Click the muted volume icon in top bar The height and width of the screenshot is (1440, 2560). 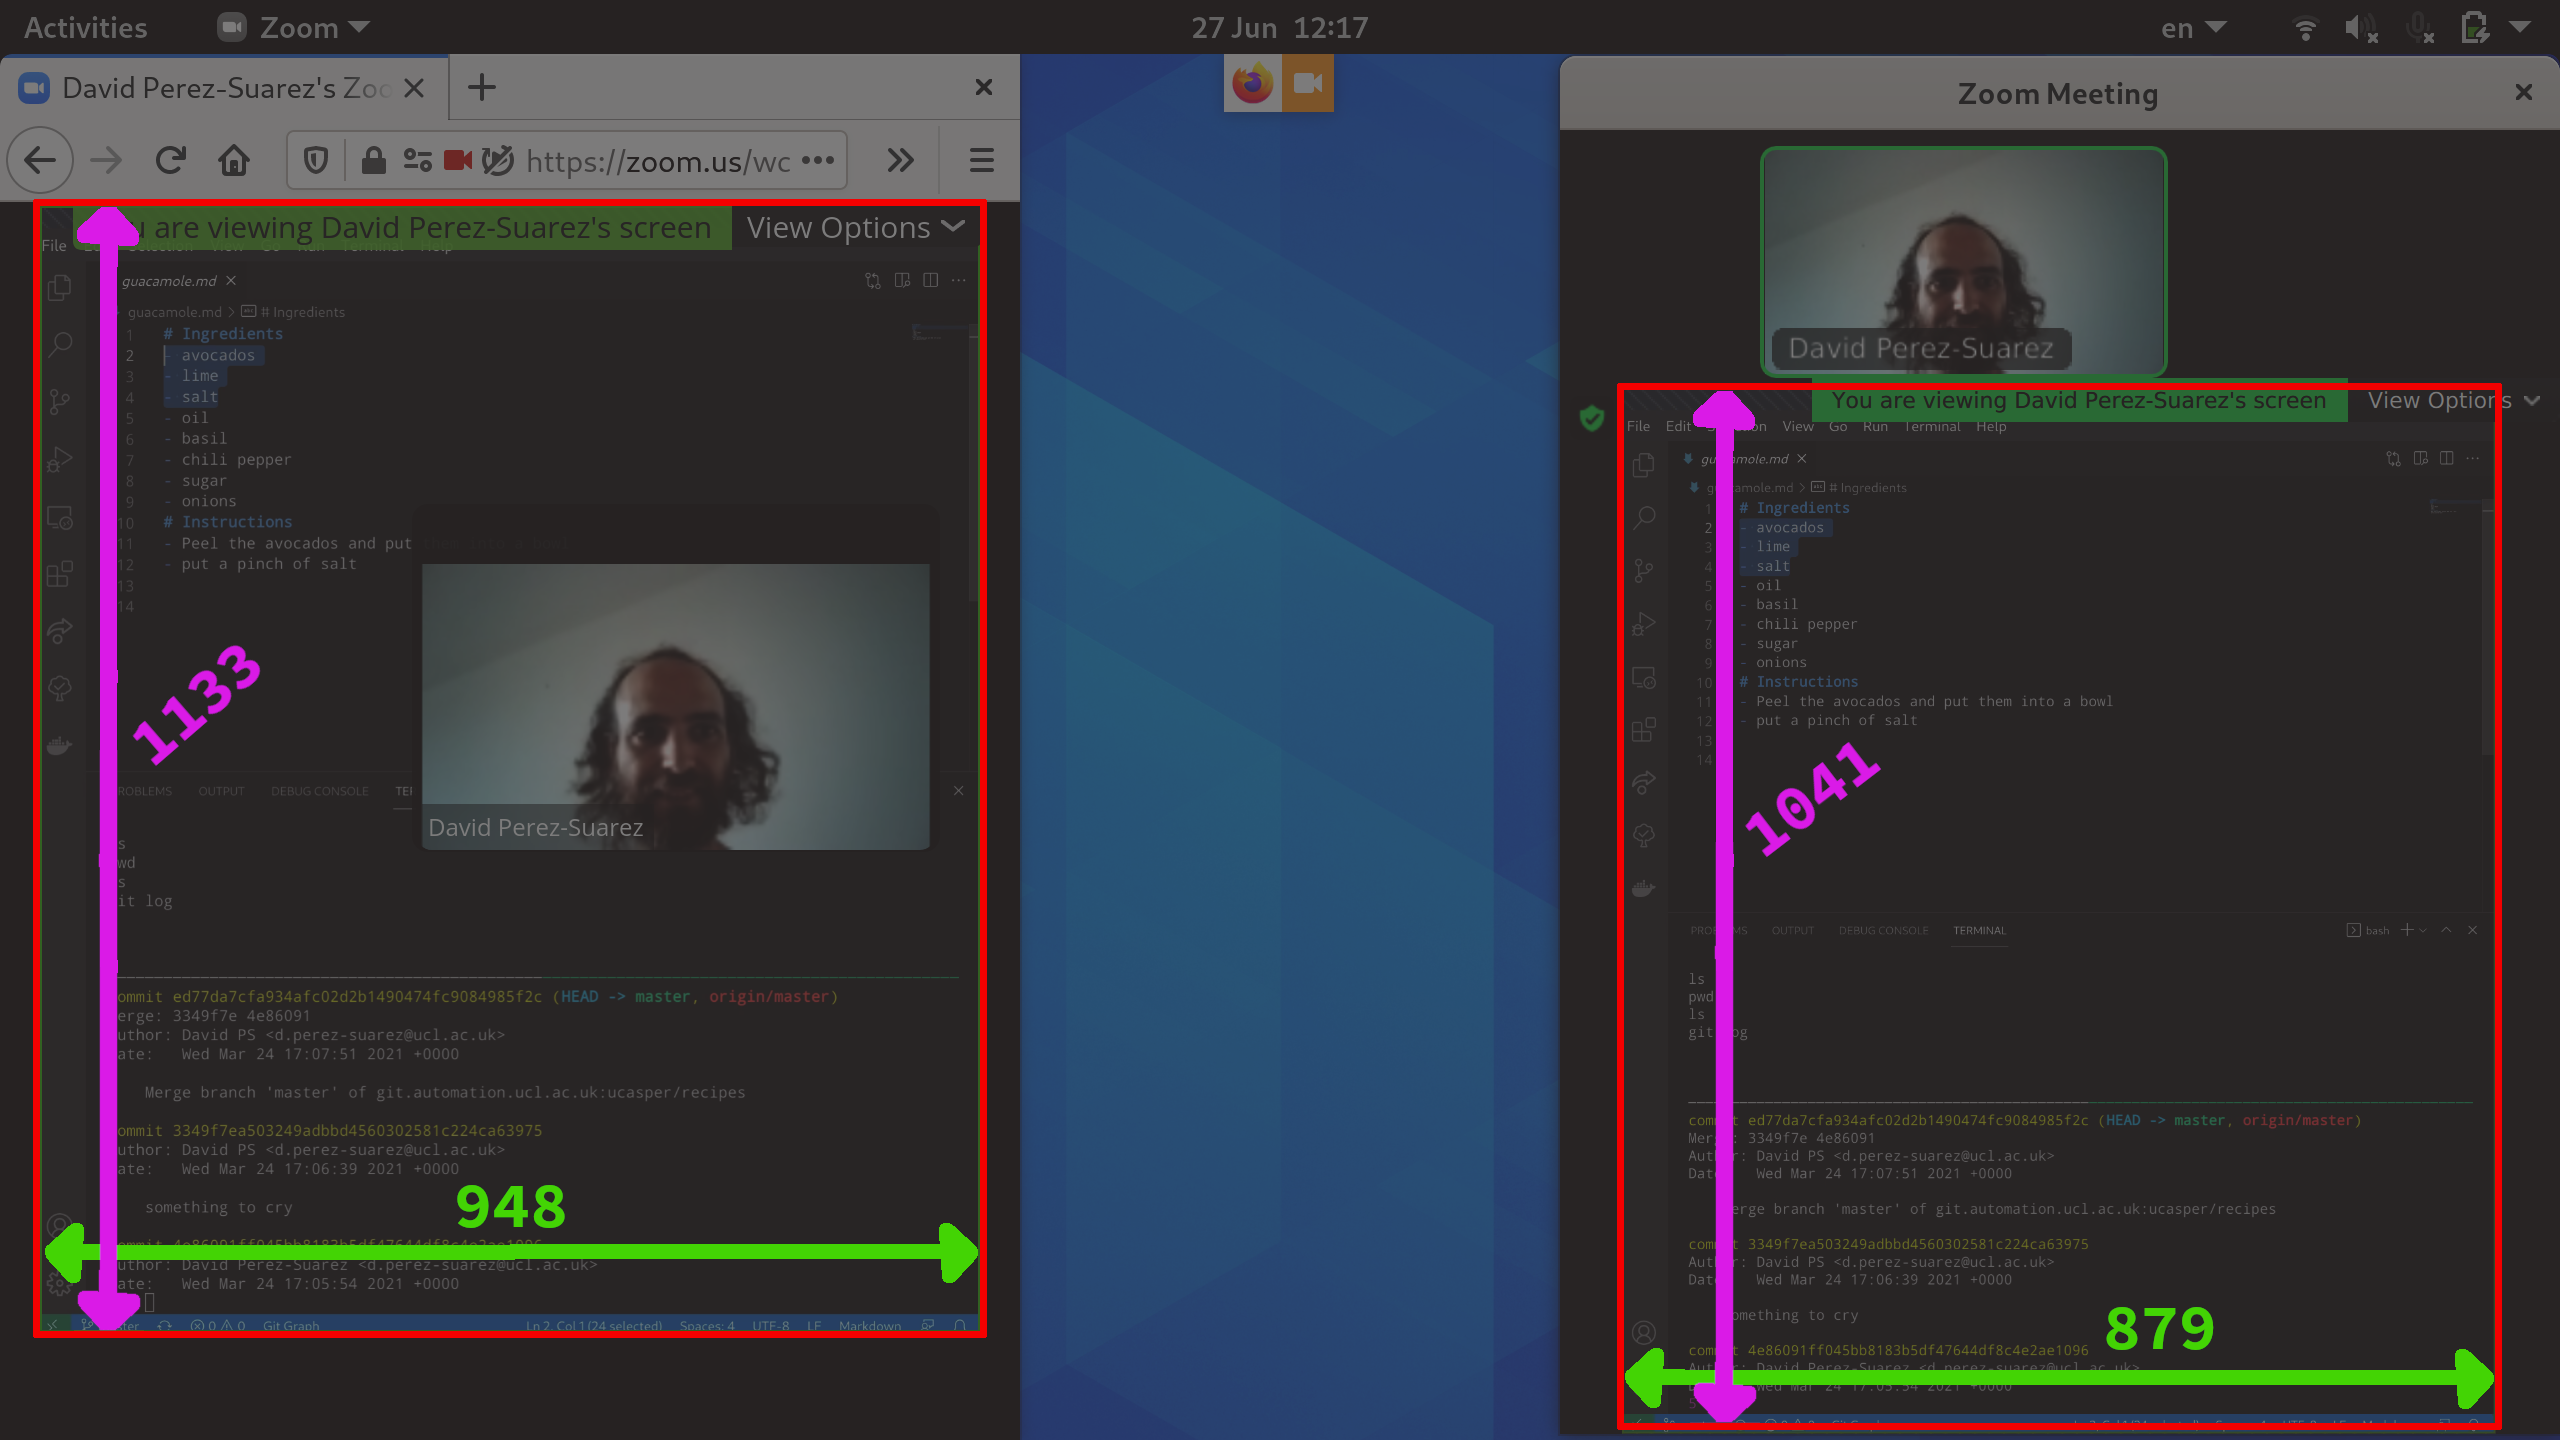pos(2361,28)
